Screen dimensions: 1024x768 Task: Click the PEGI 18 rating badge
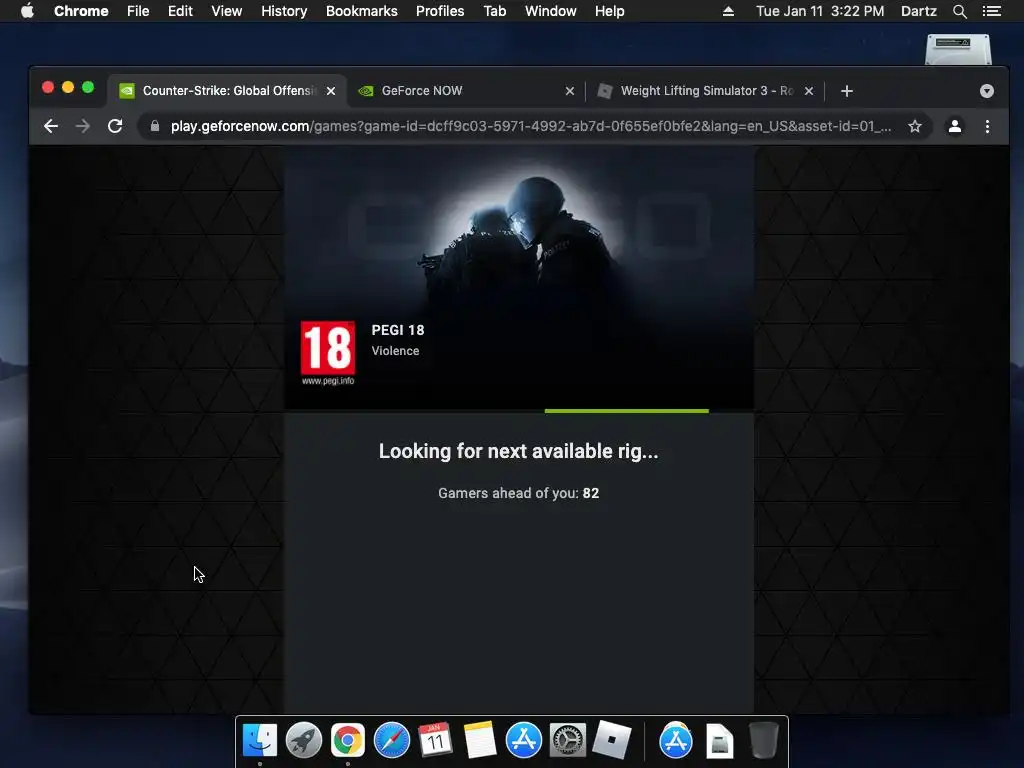(x=328, y=353)
